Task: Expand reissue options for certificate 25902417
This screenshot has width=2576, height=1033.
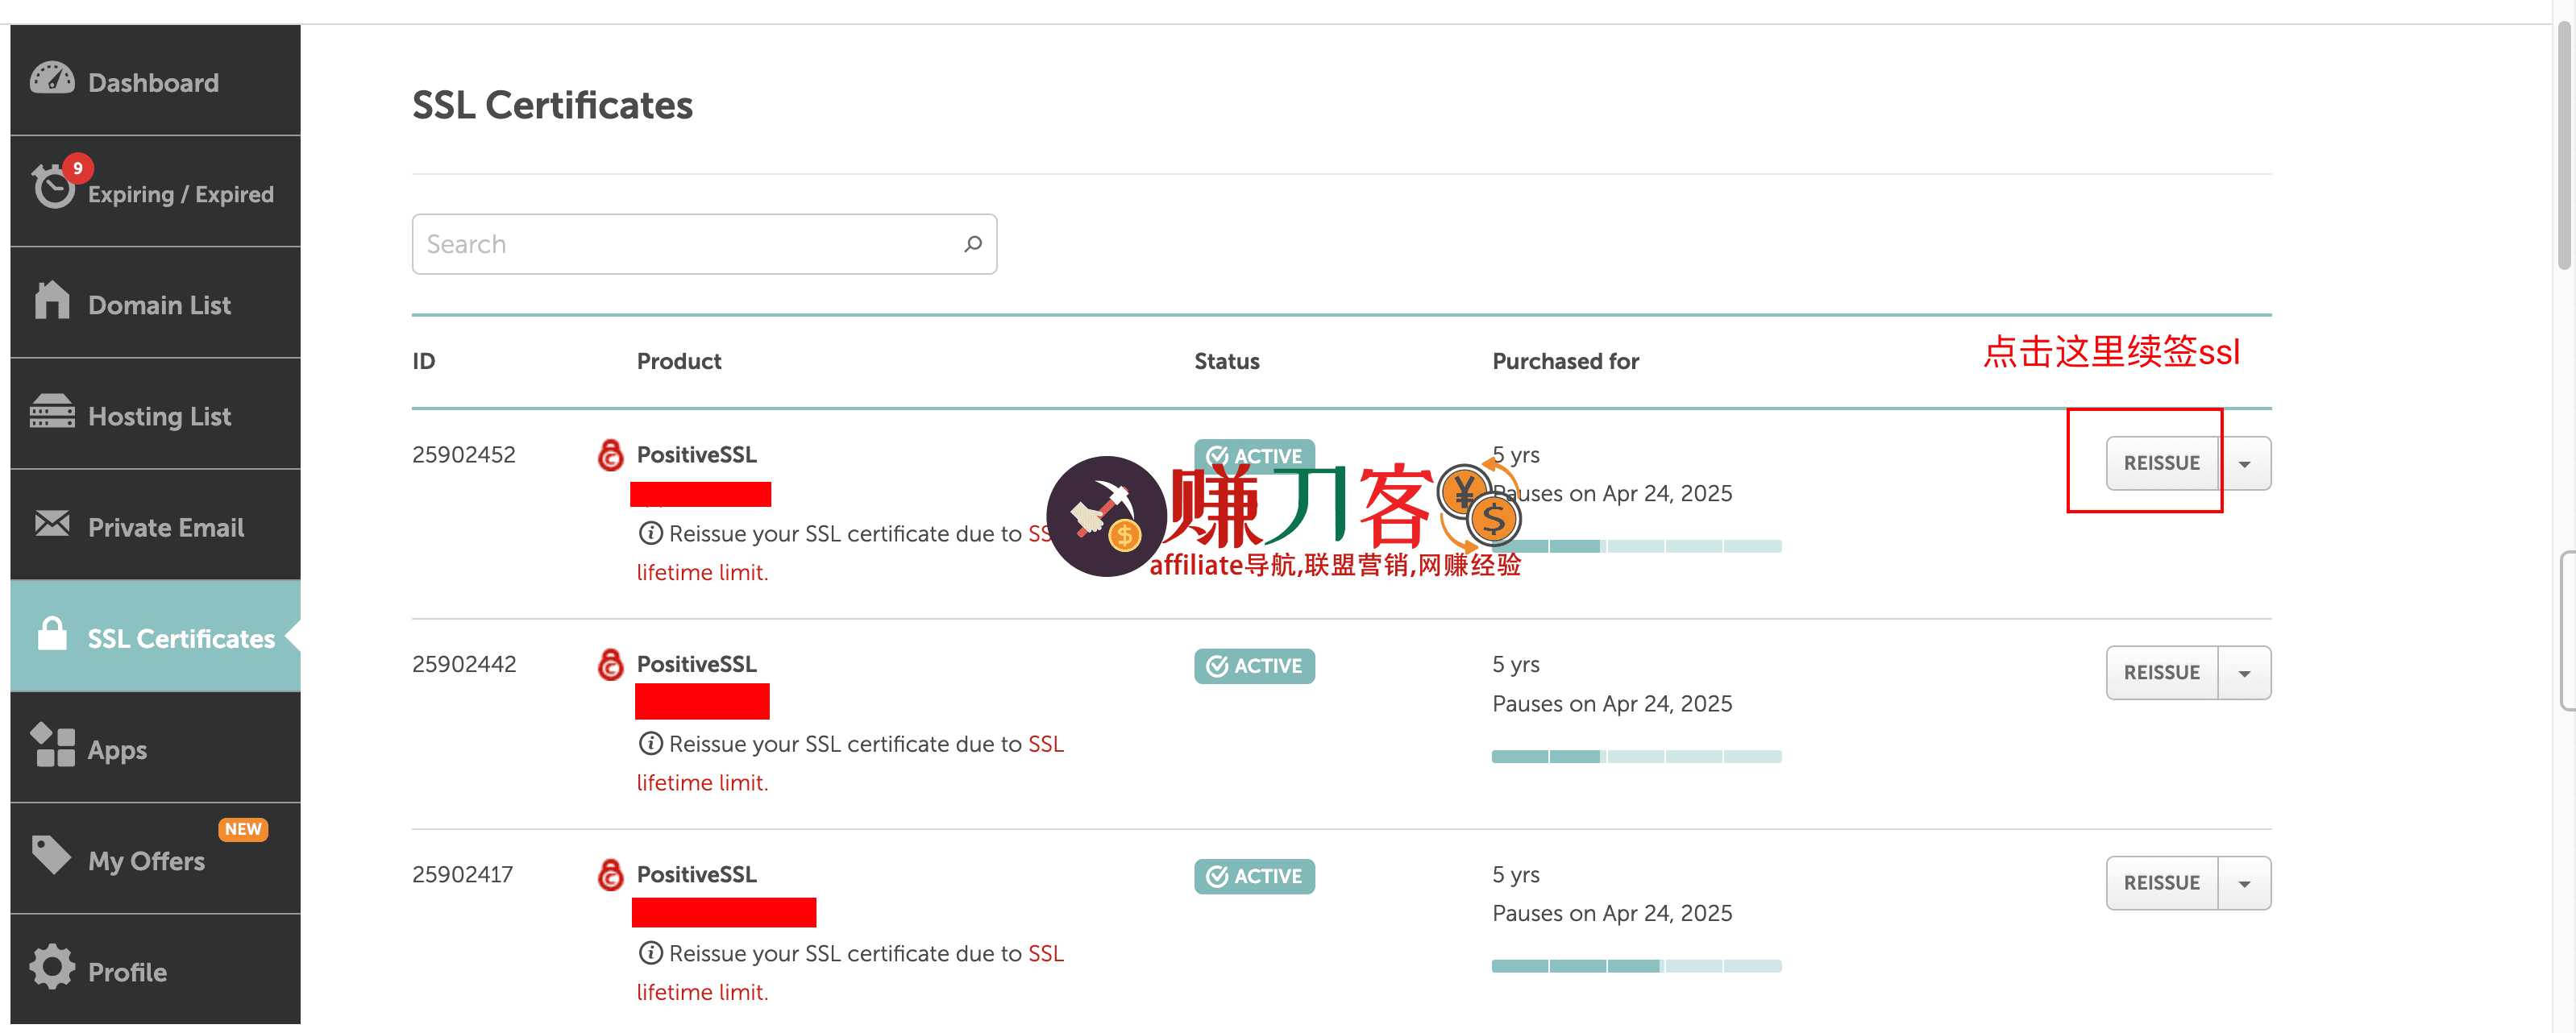Action: click(x=2245, y=882)
